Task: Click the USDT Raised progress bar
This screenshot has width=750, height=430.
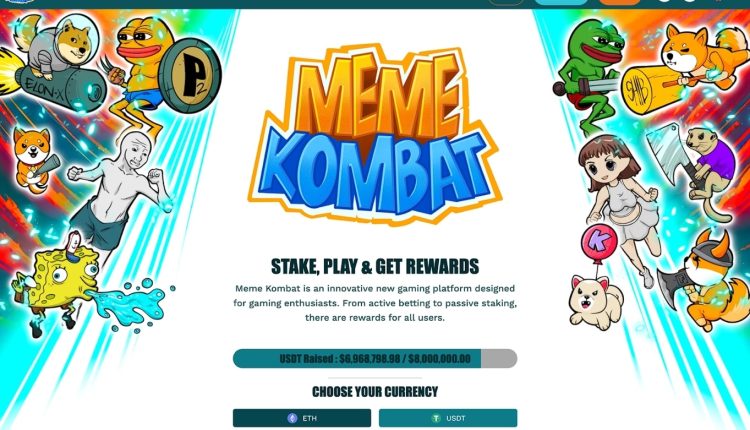Action: (375, 359)
